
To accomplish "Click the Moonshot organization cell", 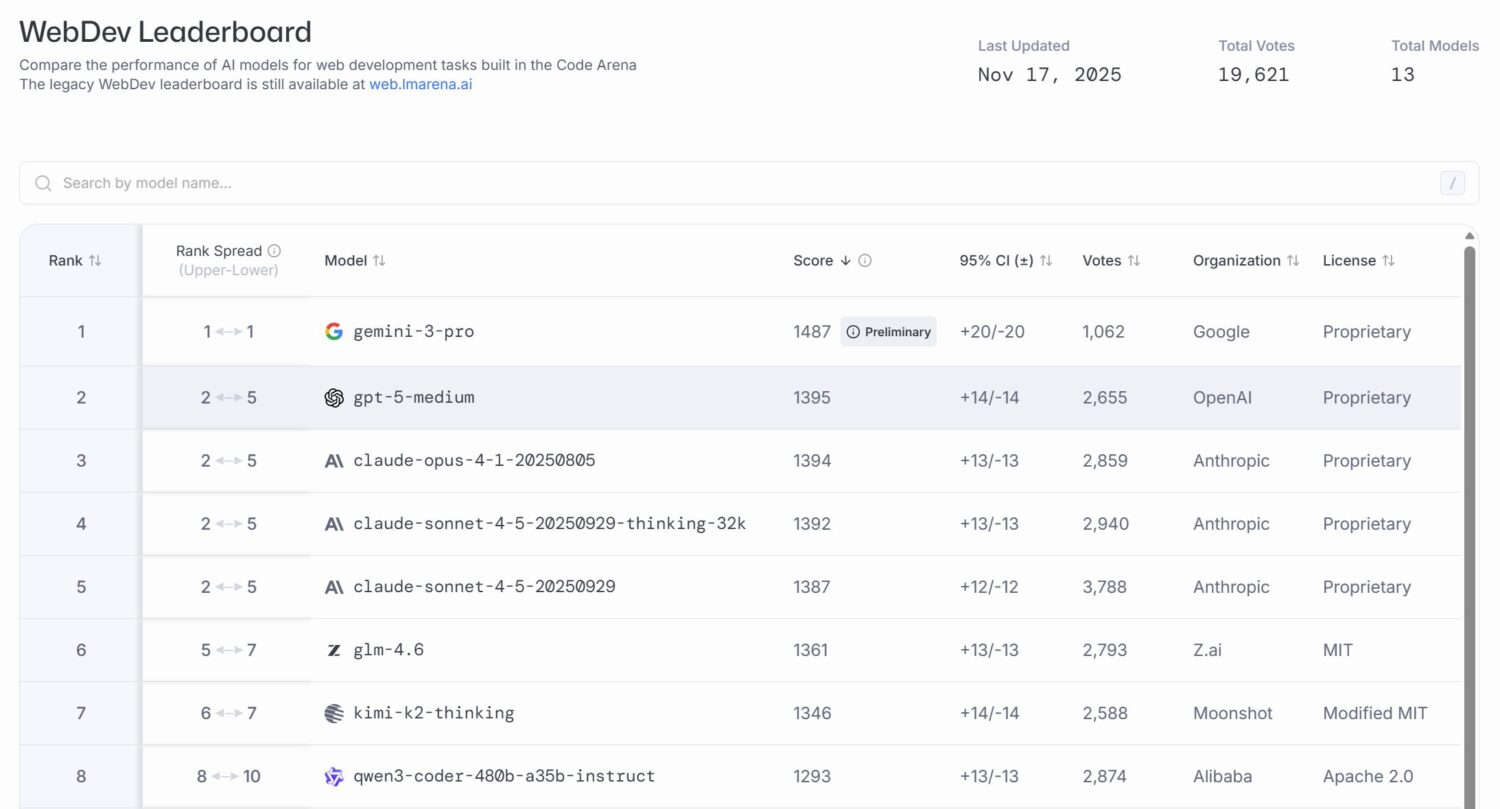I will pyautogui.click(x=1233, y=713).
